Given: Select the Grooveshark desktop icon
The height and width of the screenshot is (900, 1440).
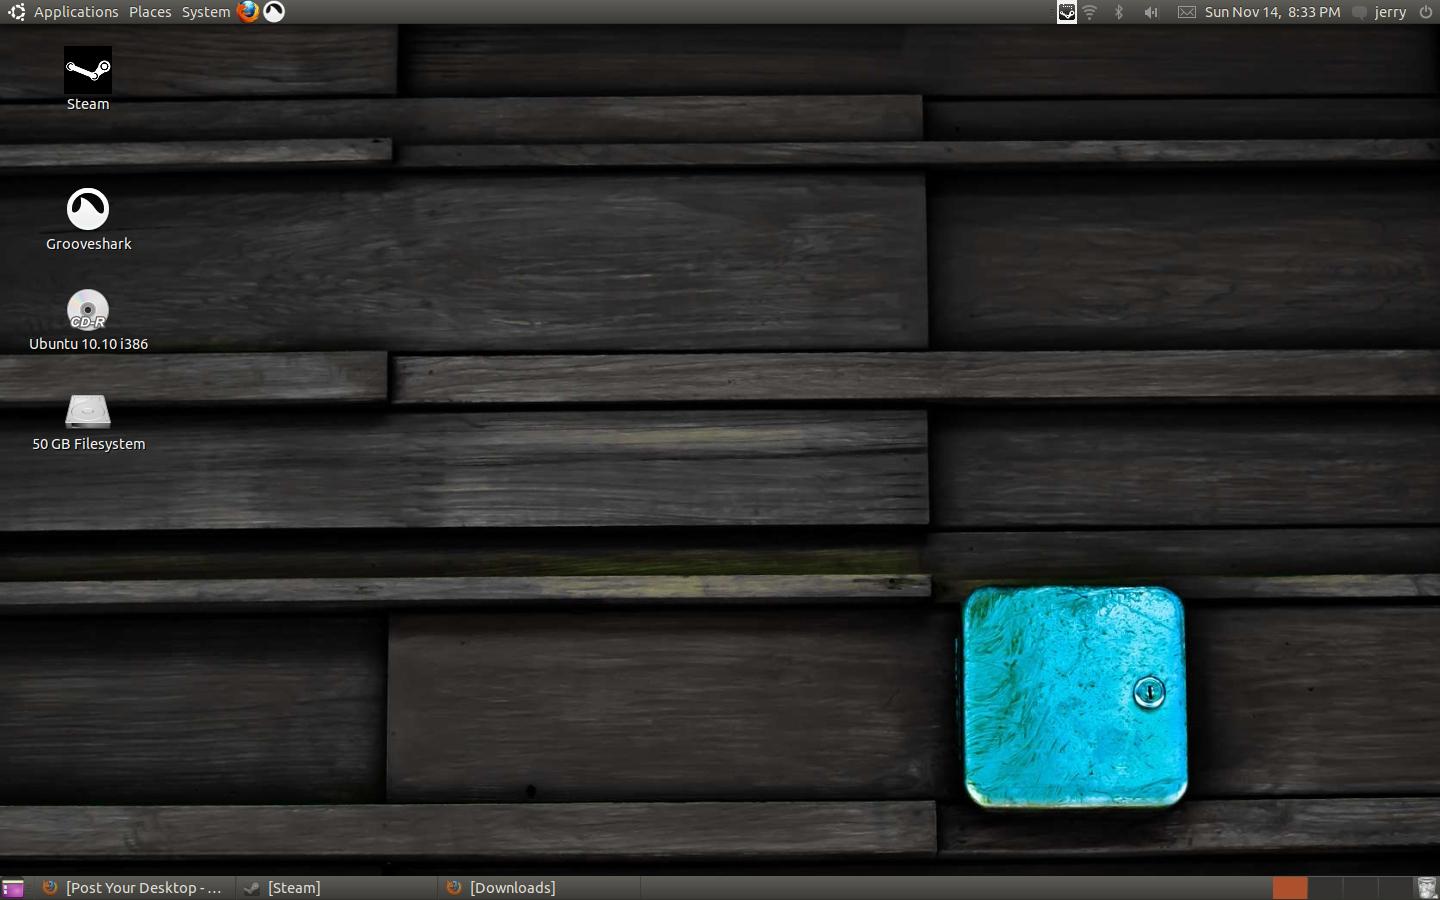Looking at the screenshot, I should pos(88,209).
